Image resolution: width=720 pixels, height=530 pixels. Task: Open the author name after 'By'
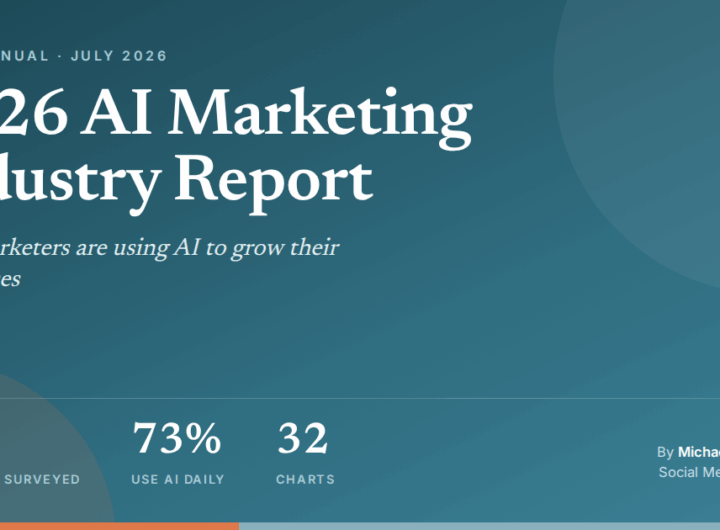tap(699, 452)
